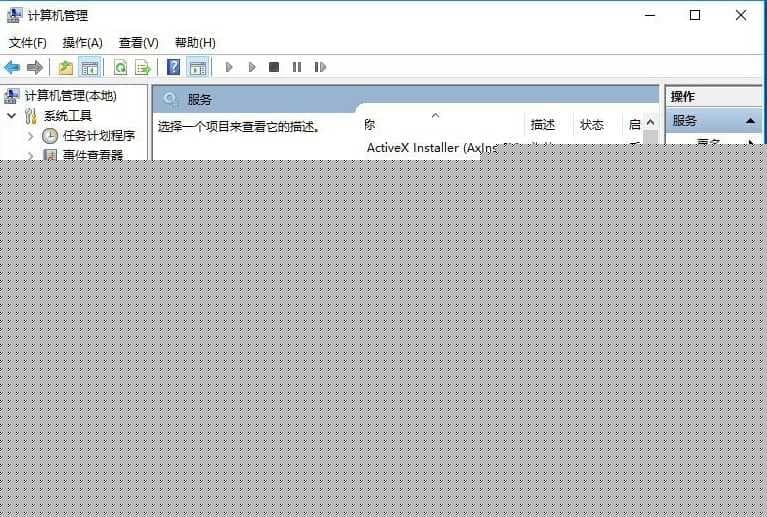Open the 帮助(H) menu

tap(195, 43)
